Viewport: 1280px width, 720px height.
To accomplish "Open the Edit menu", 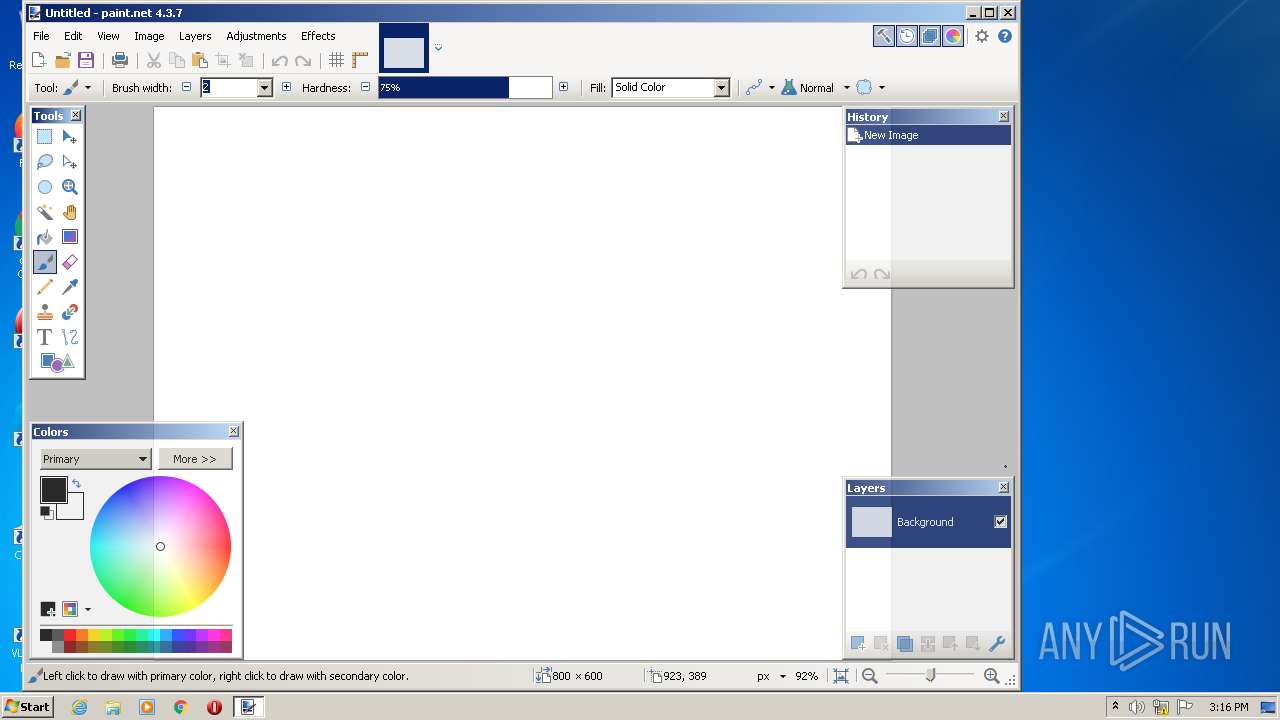I will [73, 36].
